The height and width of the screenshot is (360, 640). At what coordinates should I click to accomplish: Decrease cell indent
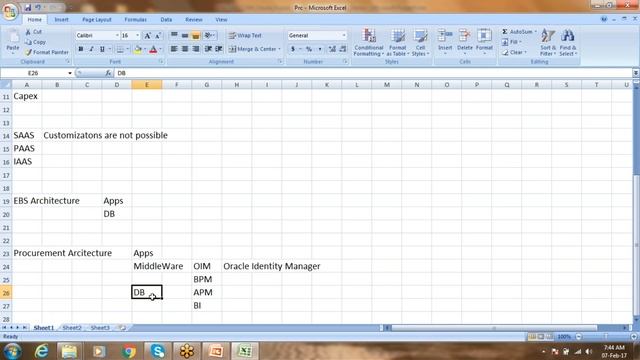[x=208, y=49]
